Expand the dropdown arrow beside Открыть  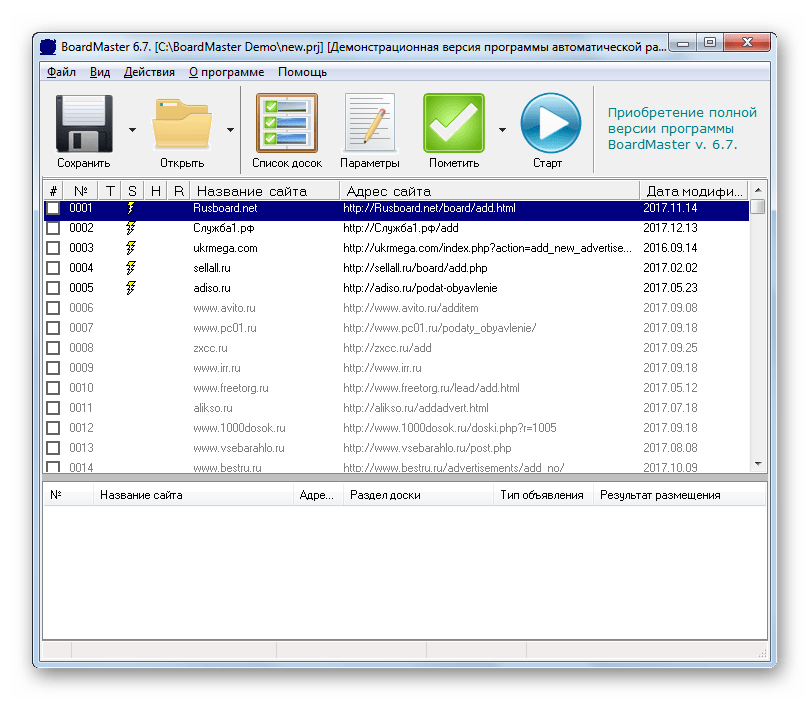click(230, 129)
